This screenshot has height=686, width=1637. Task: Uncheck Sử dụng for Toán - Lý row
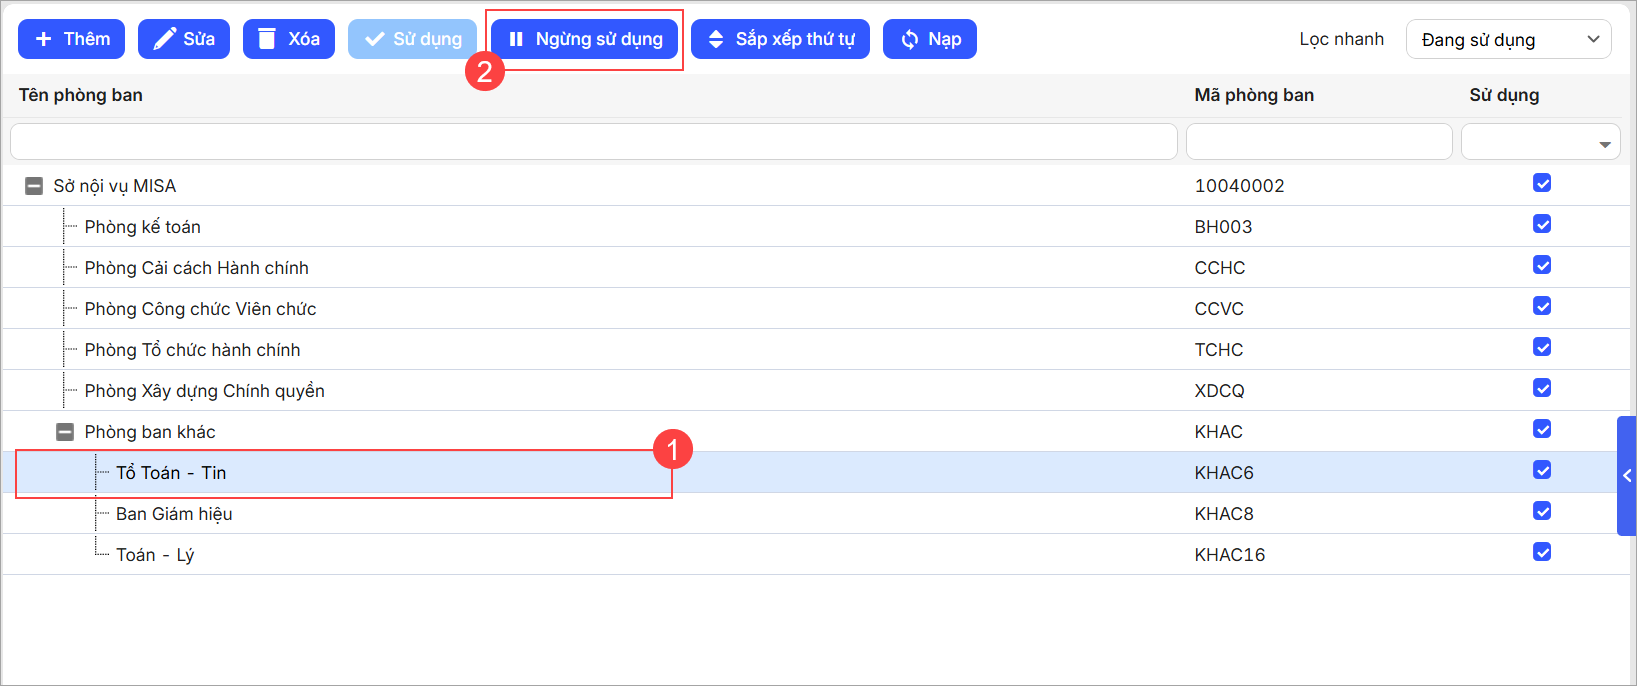pyautogui.click(x=1542, y=552)
